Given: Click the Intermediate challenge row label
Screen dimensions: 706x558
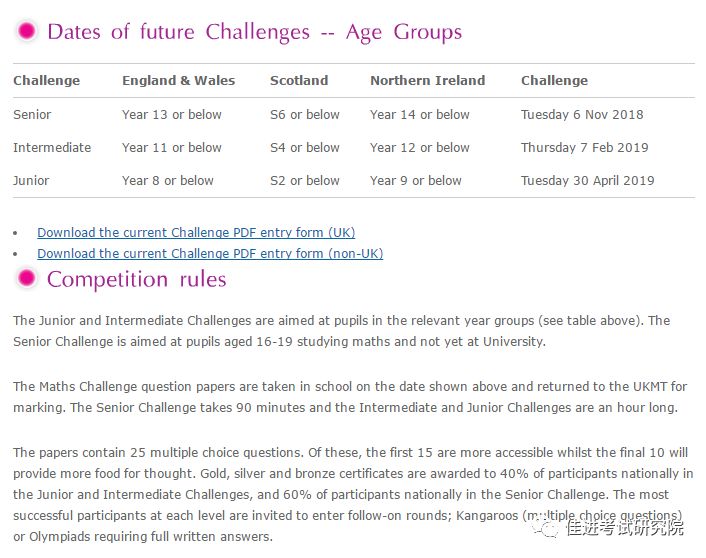Looking at the screenshot, I should click(52, 147).
